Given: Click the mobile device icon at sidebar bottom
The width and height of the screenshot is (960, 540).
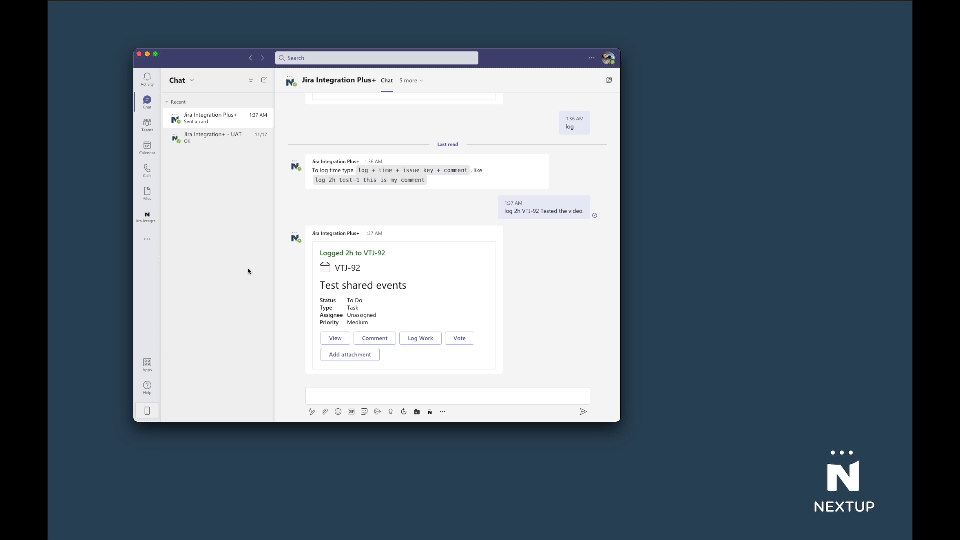Looking at the screenshot, I should [147, 411].
